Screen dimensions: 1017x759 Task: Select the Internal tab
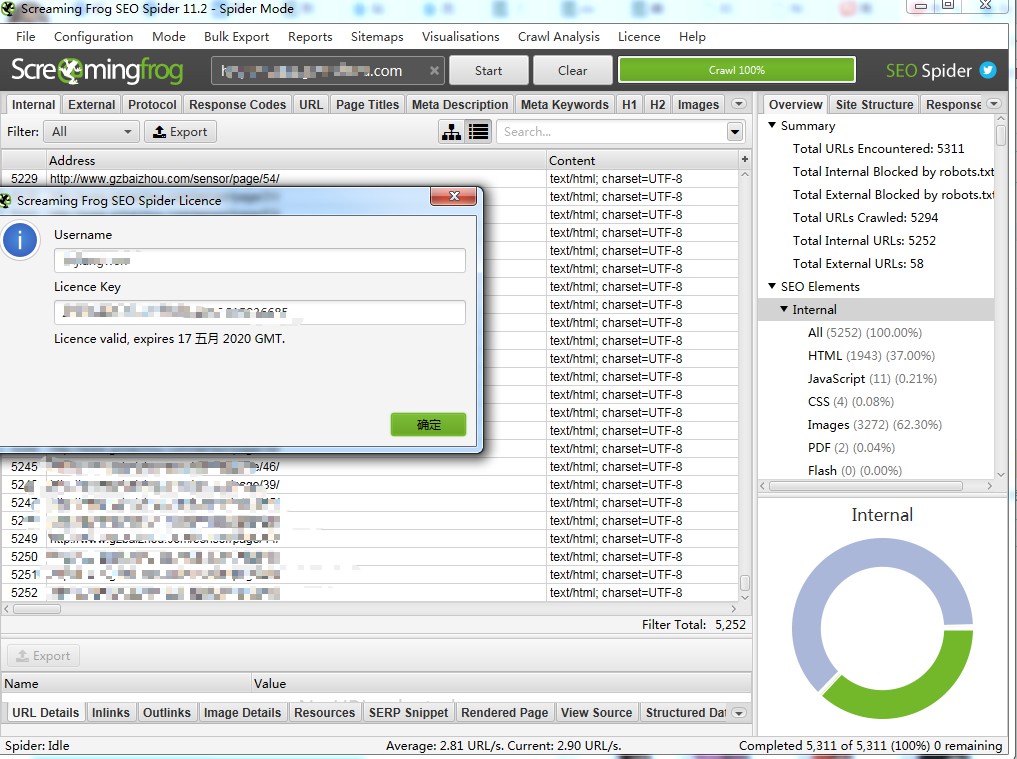coord(33,104)
